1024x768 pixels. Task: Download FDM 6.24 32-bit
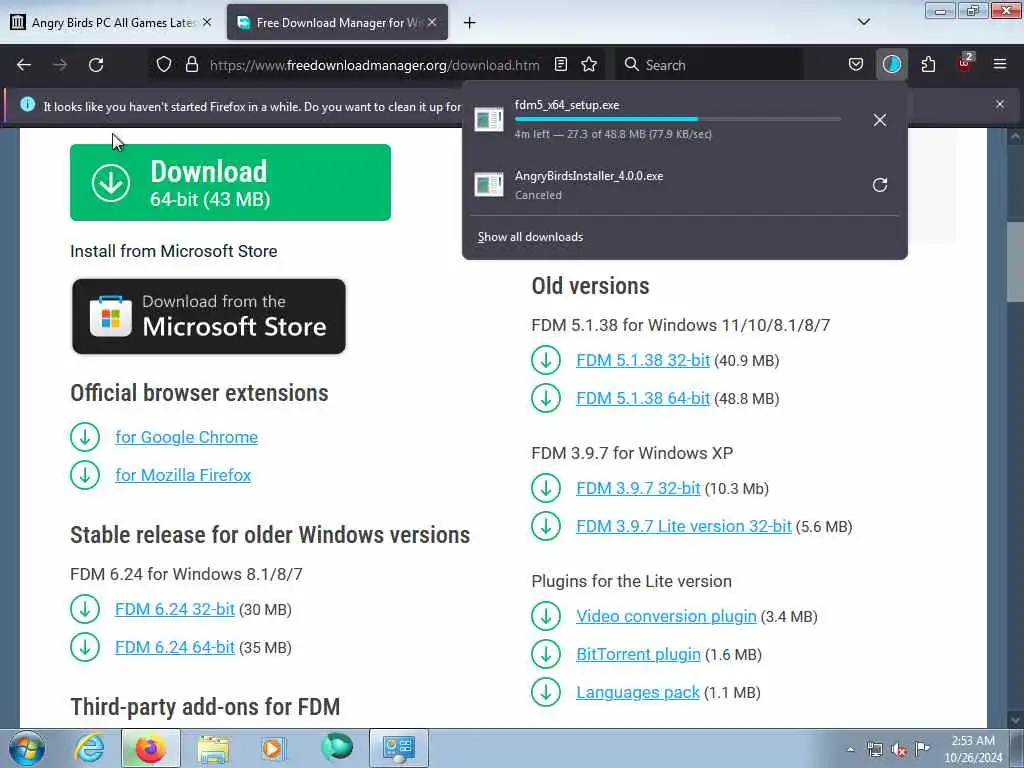pos(174,609)
